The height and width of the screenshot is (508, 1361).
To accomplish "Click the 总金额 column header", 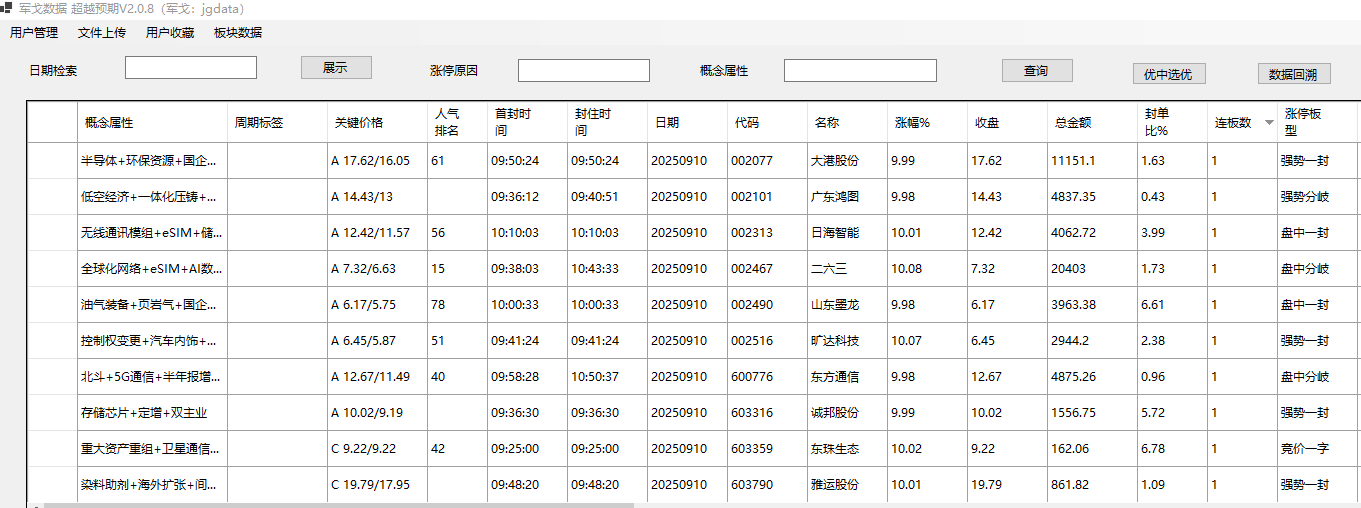I will pos(1091,122).
